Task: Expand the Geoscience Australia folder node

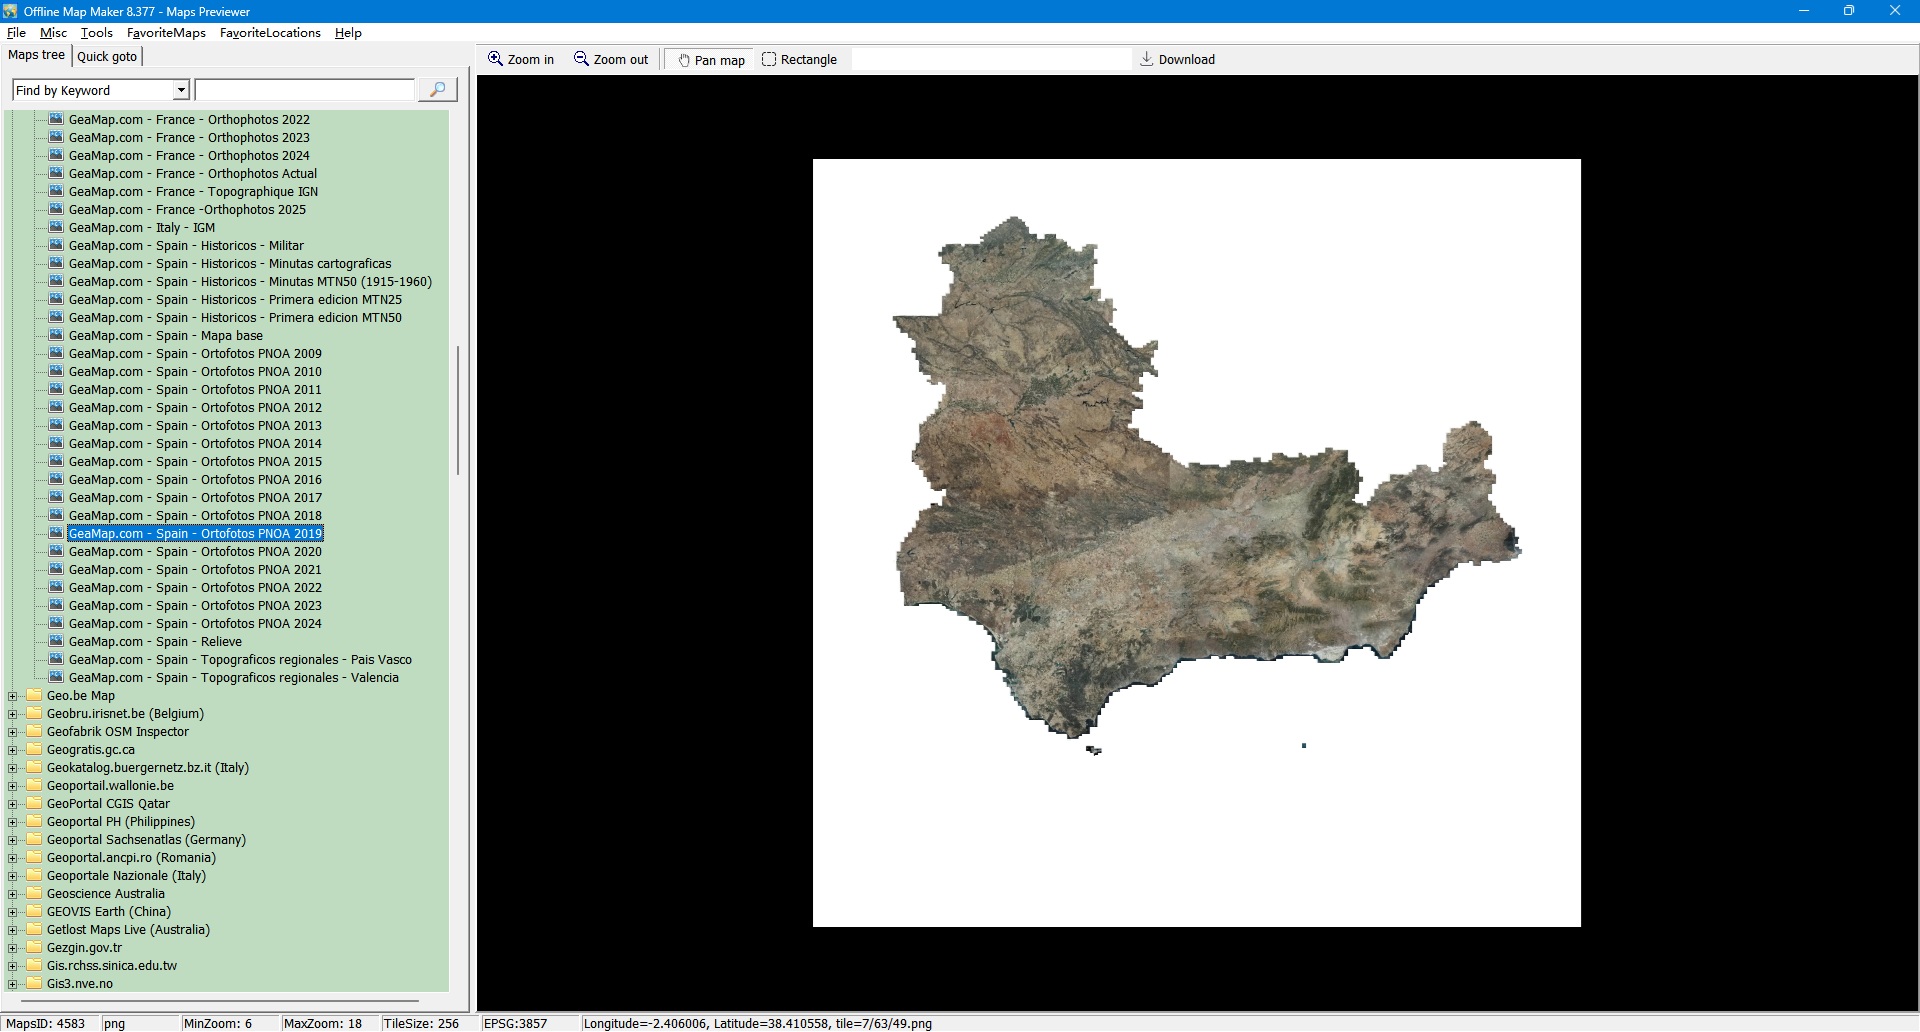Action: pos(13,894)
